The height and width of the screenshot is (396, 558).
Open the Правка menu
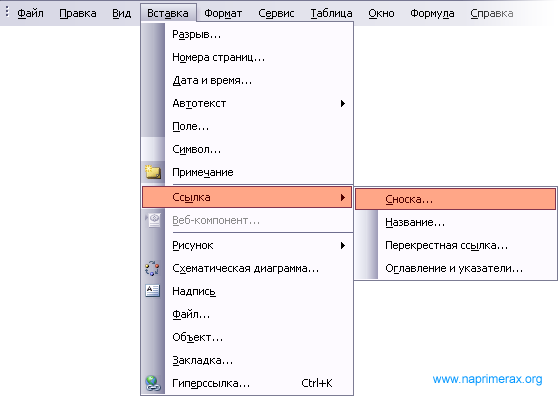pyautogui.click(x=78, y=13)
